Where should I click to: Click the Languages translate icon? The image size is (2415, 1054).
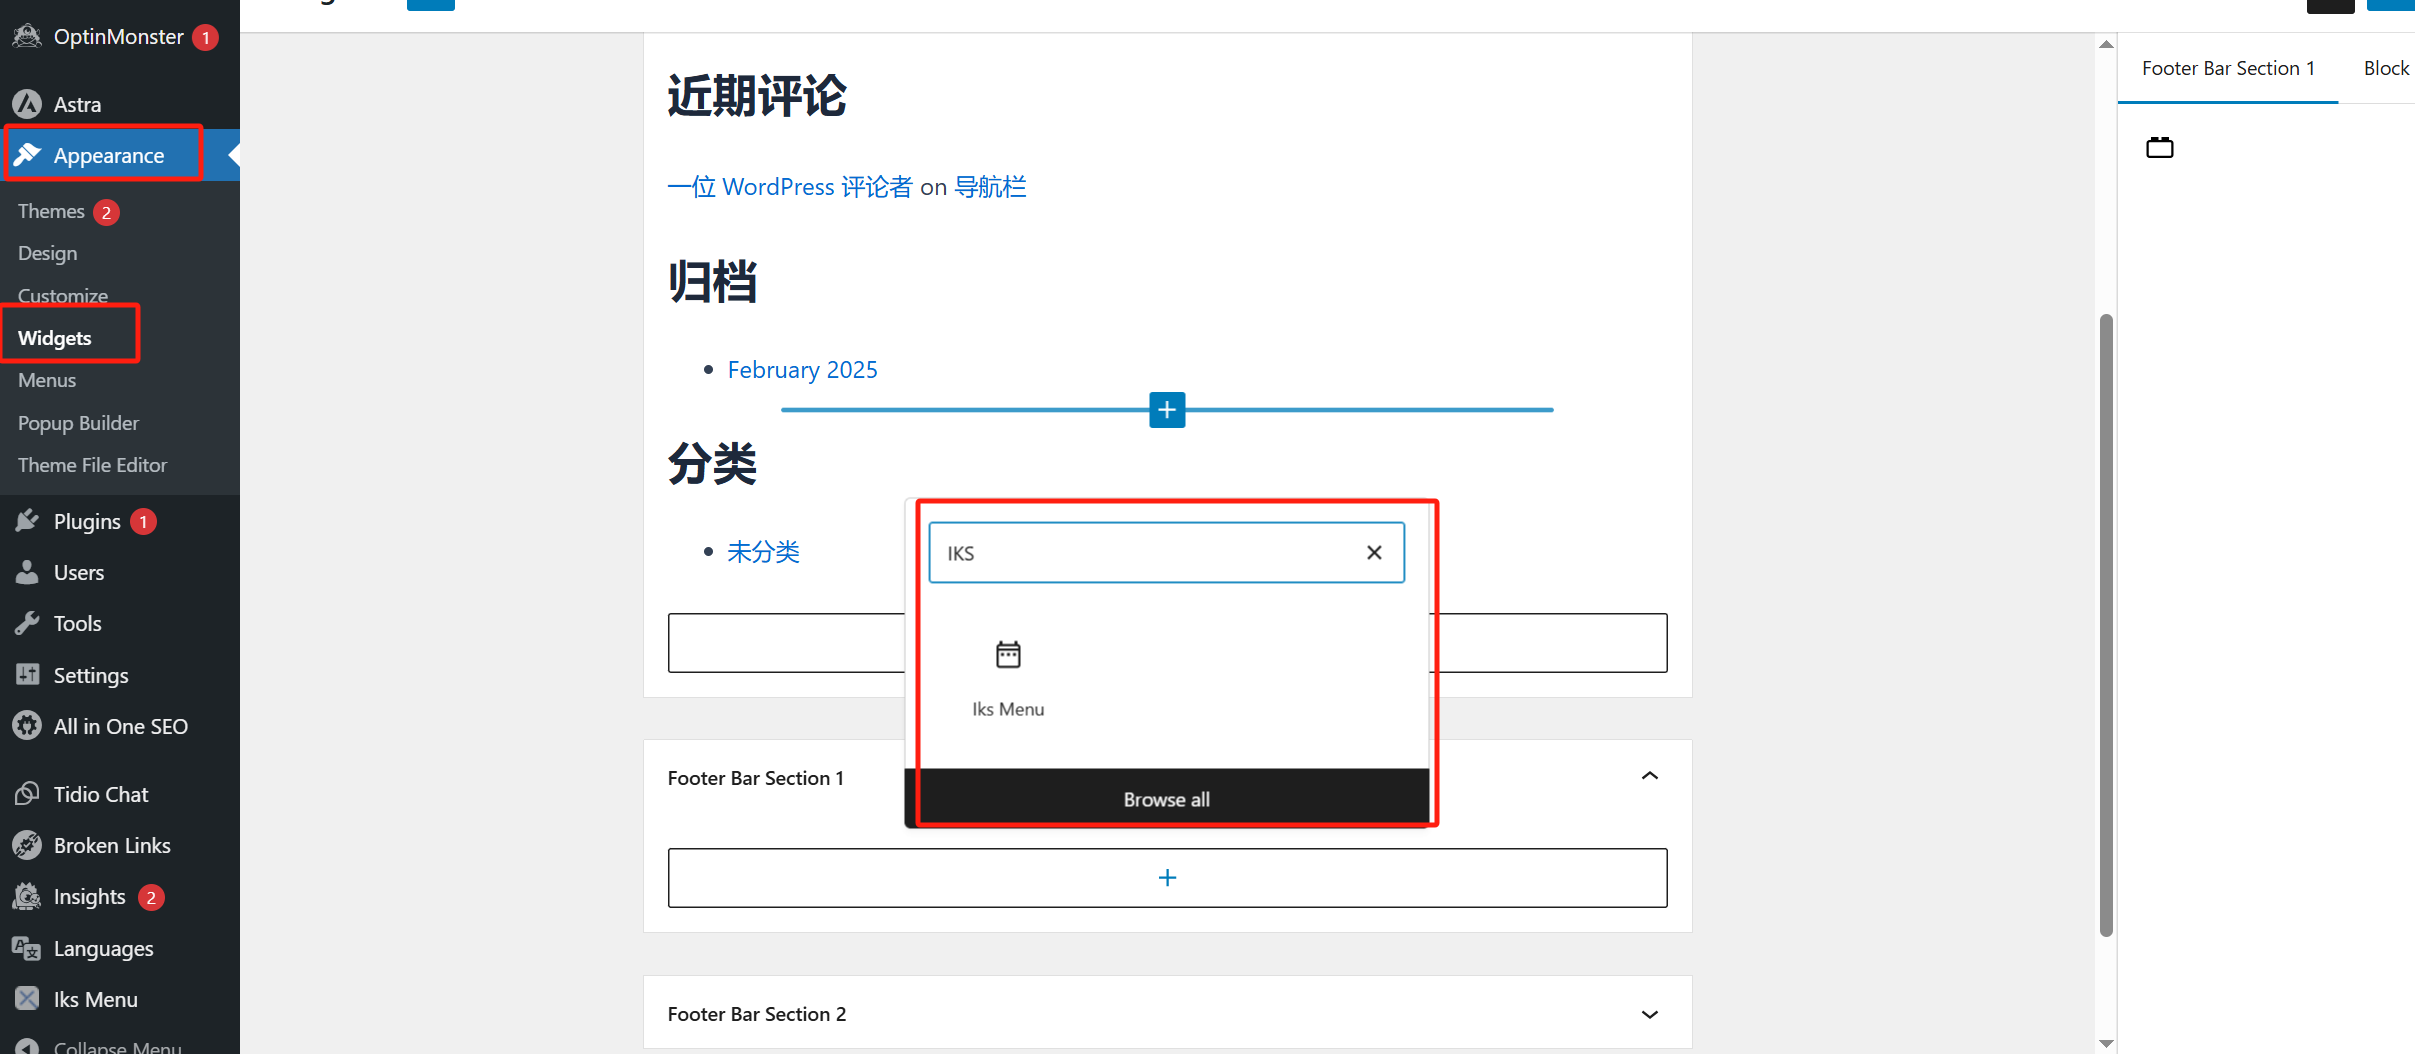point(27,948)
